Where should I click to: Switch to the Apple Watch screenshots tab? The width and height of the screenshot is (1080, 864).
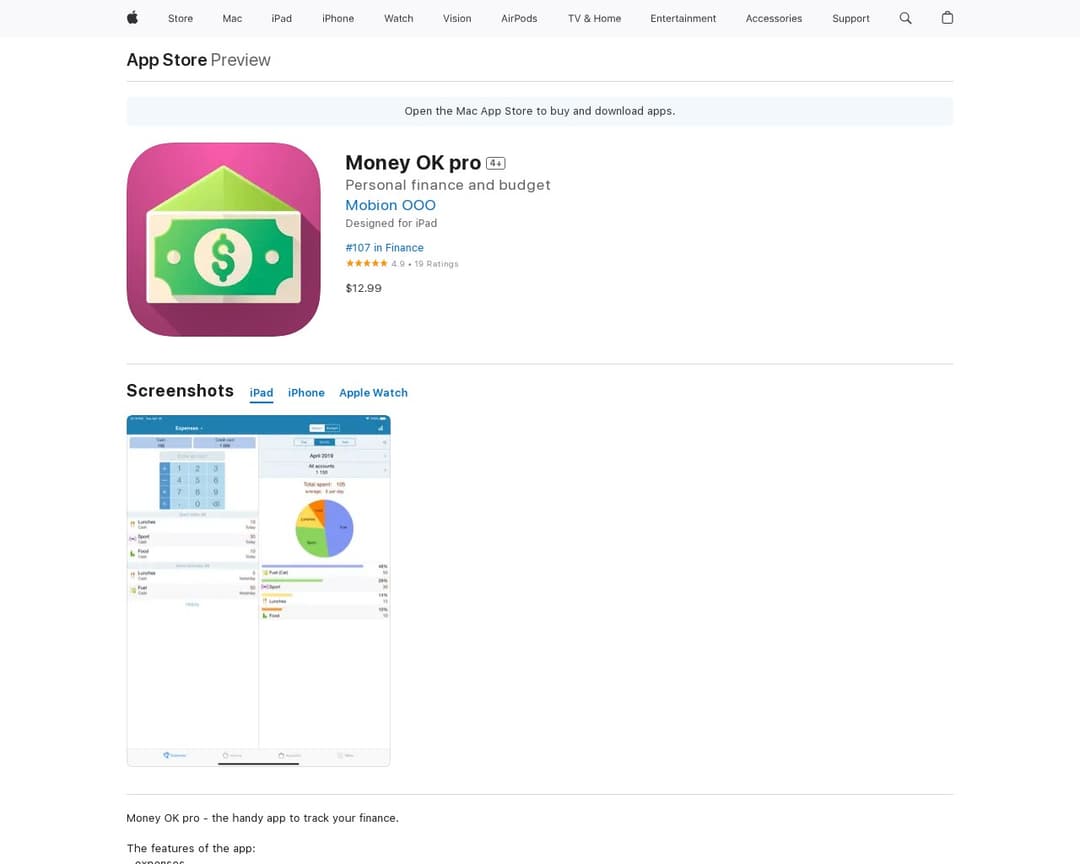[373, 393]
